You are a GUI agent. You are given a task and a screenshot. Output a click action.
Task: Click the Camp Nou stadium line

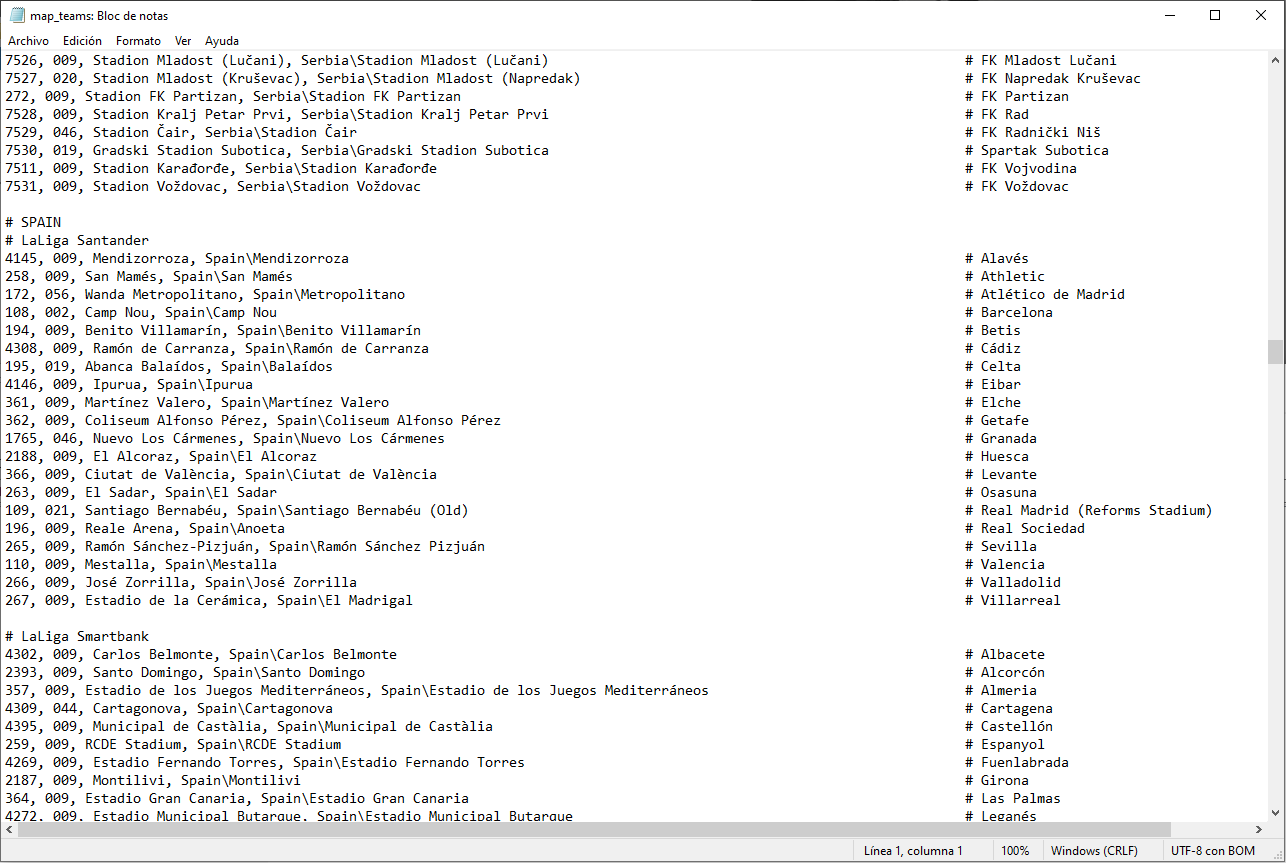tap(141, 312)
